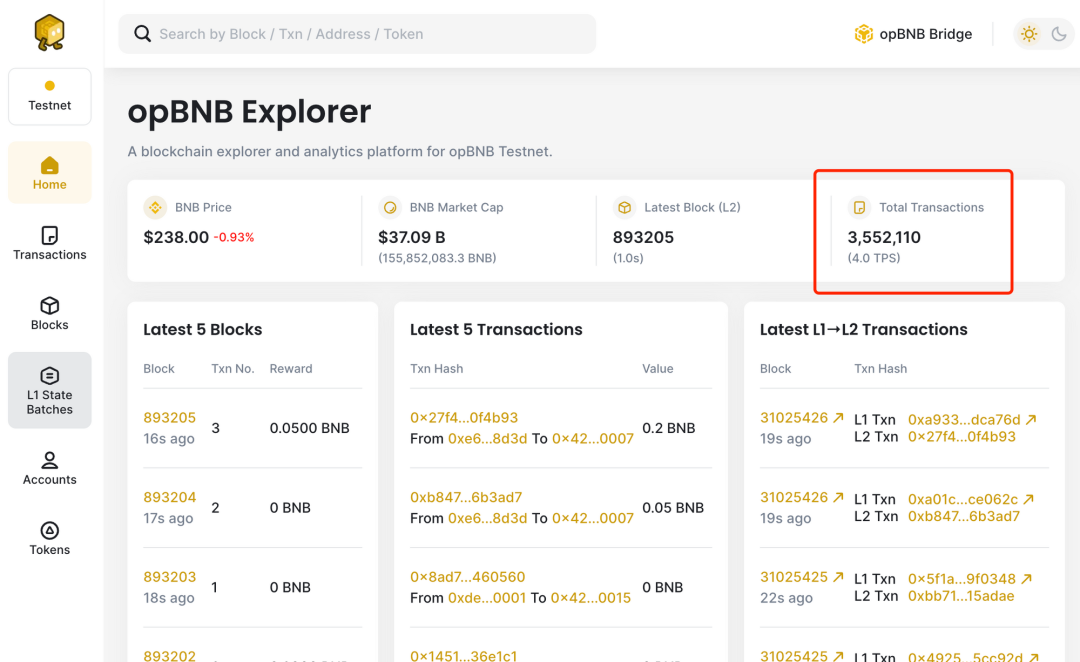Open L2 Txn 0xbb71...15adae

tap(961, 597)
